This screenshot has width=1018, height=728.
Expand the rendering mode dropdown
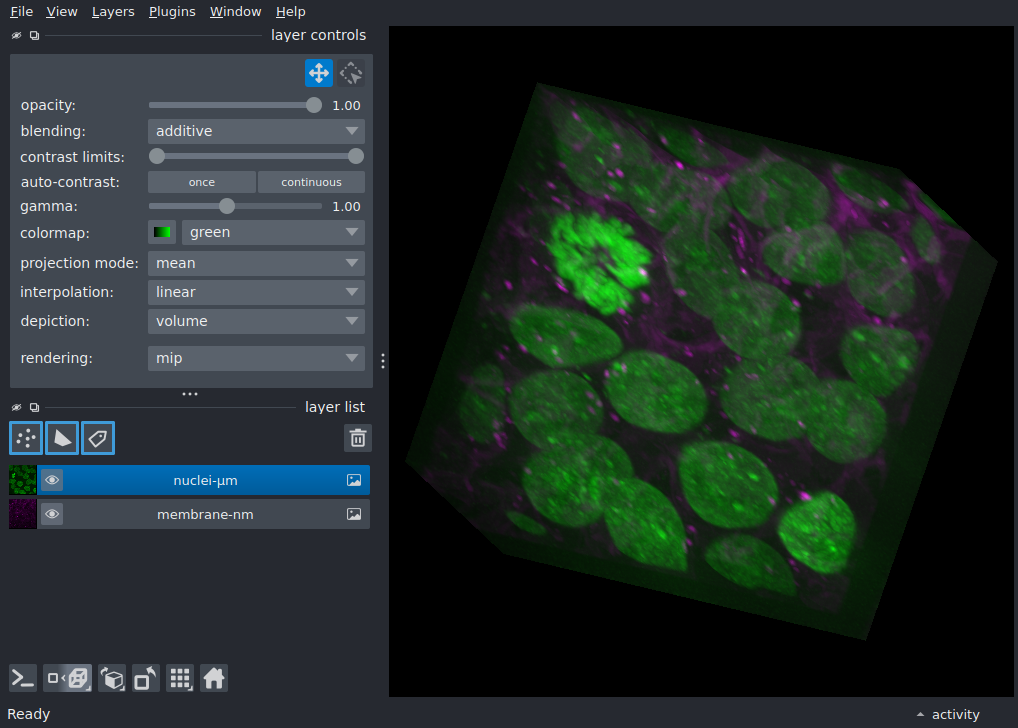tap(256, 358)
